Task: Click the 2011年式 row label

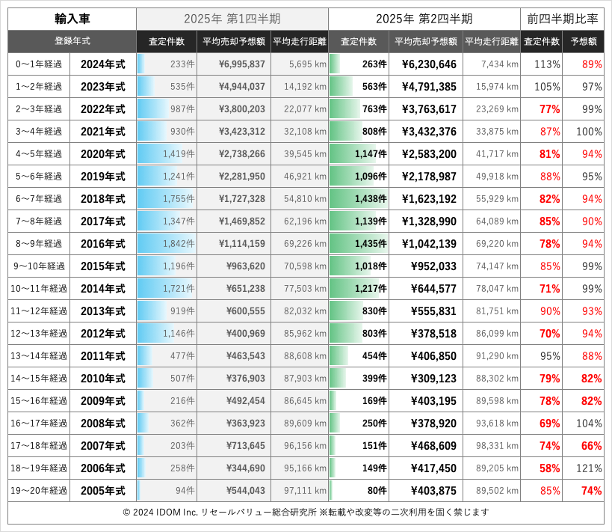Action: click(x=103, y=356)
